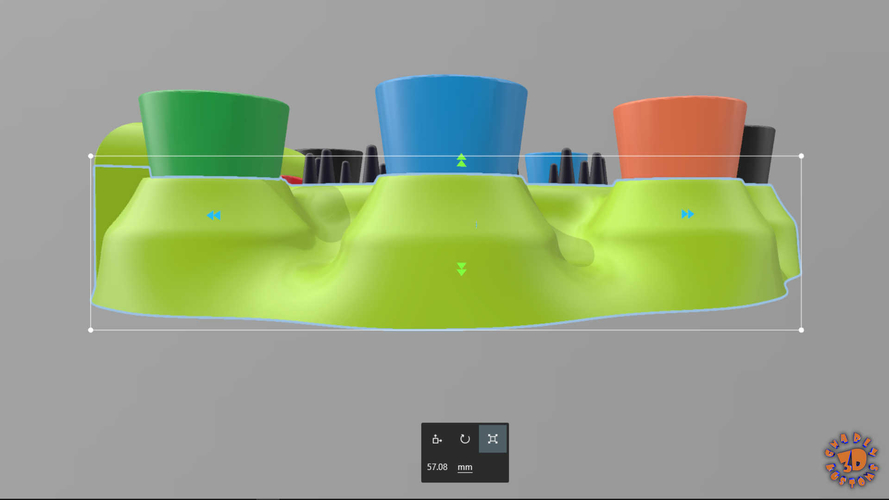
Task: Select the large blue cup object
Action: click(451, 125)
